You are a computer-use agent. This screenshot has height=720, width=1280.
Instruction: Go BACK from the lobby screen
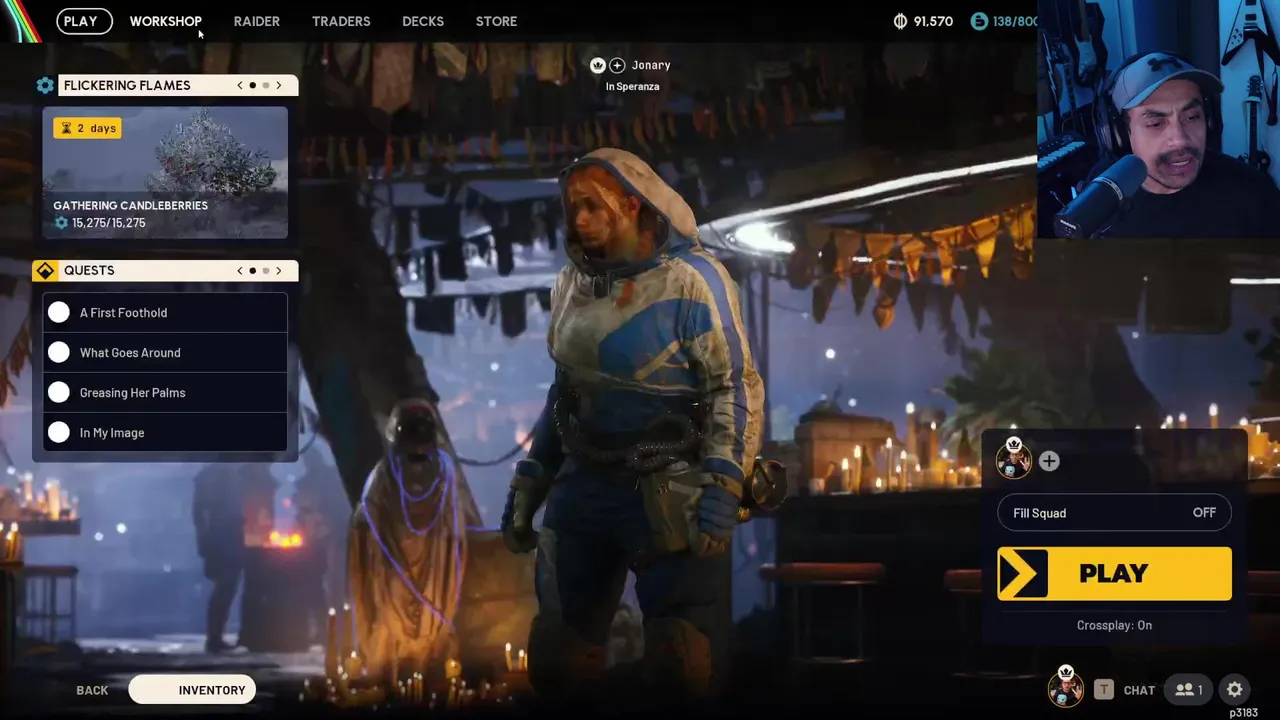point(92,690)
